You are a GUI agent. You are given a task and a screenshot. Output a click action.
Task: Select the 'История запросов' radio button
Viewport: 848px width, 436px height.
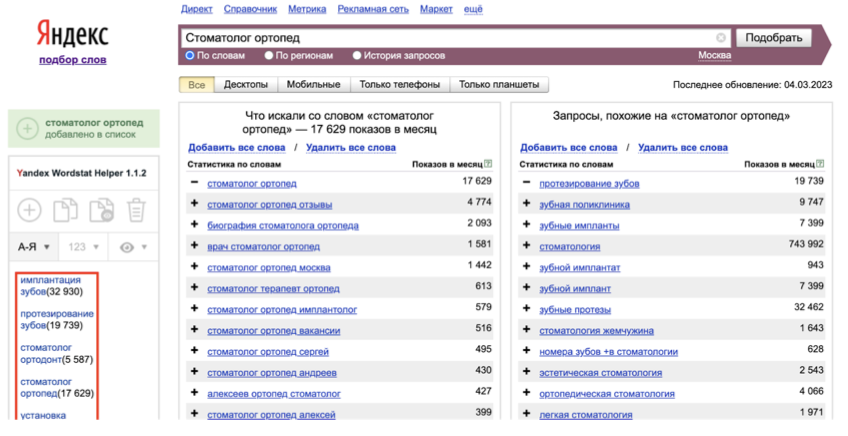click(x=357, y=55)
